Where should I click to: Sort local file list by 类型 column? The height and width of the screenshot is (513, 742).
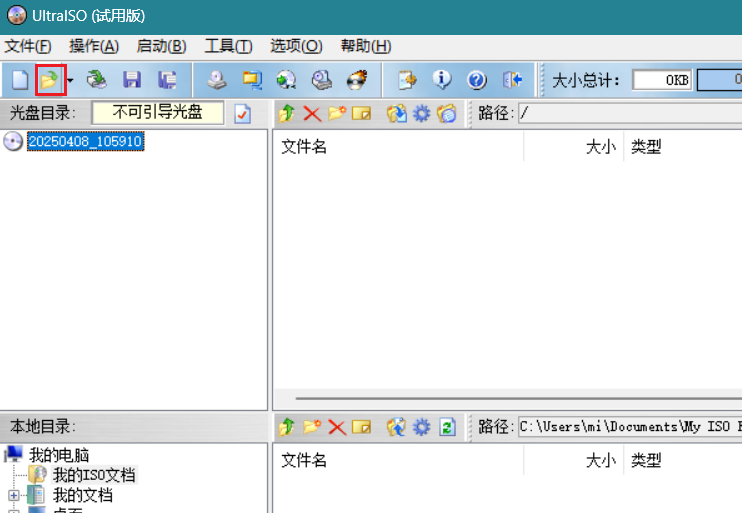(683, 460)
